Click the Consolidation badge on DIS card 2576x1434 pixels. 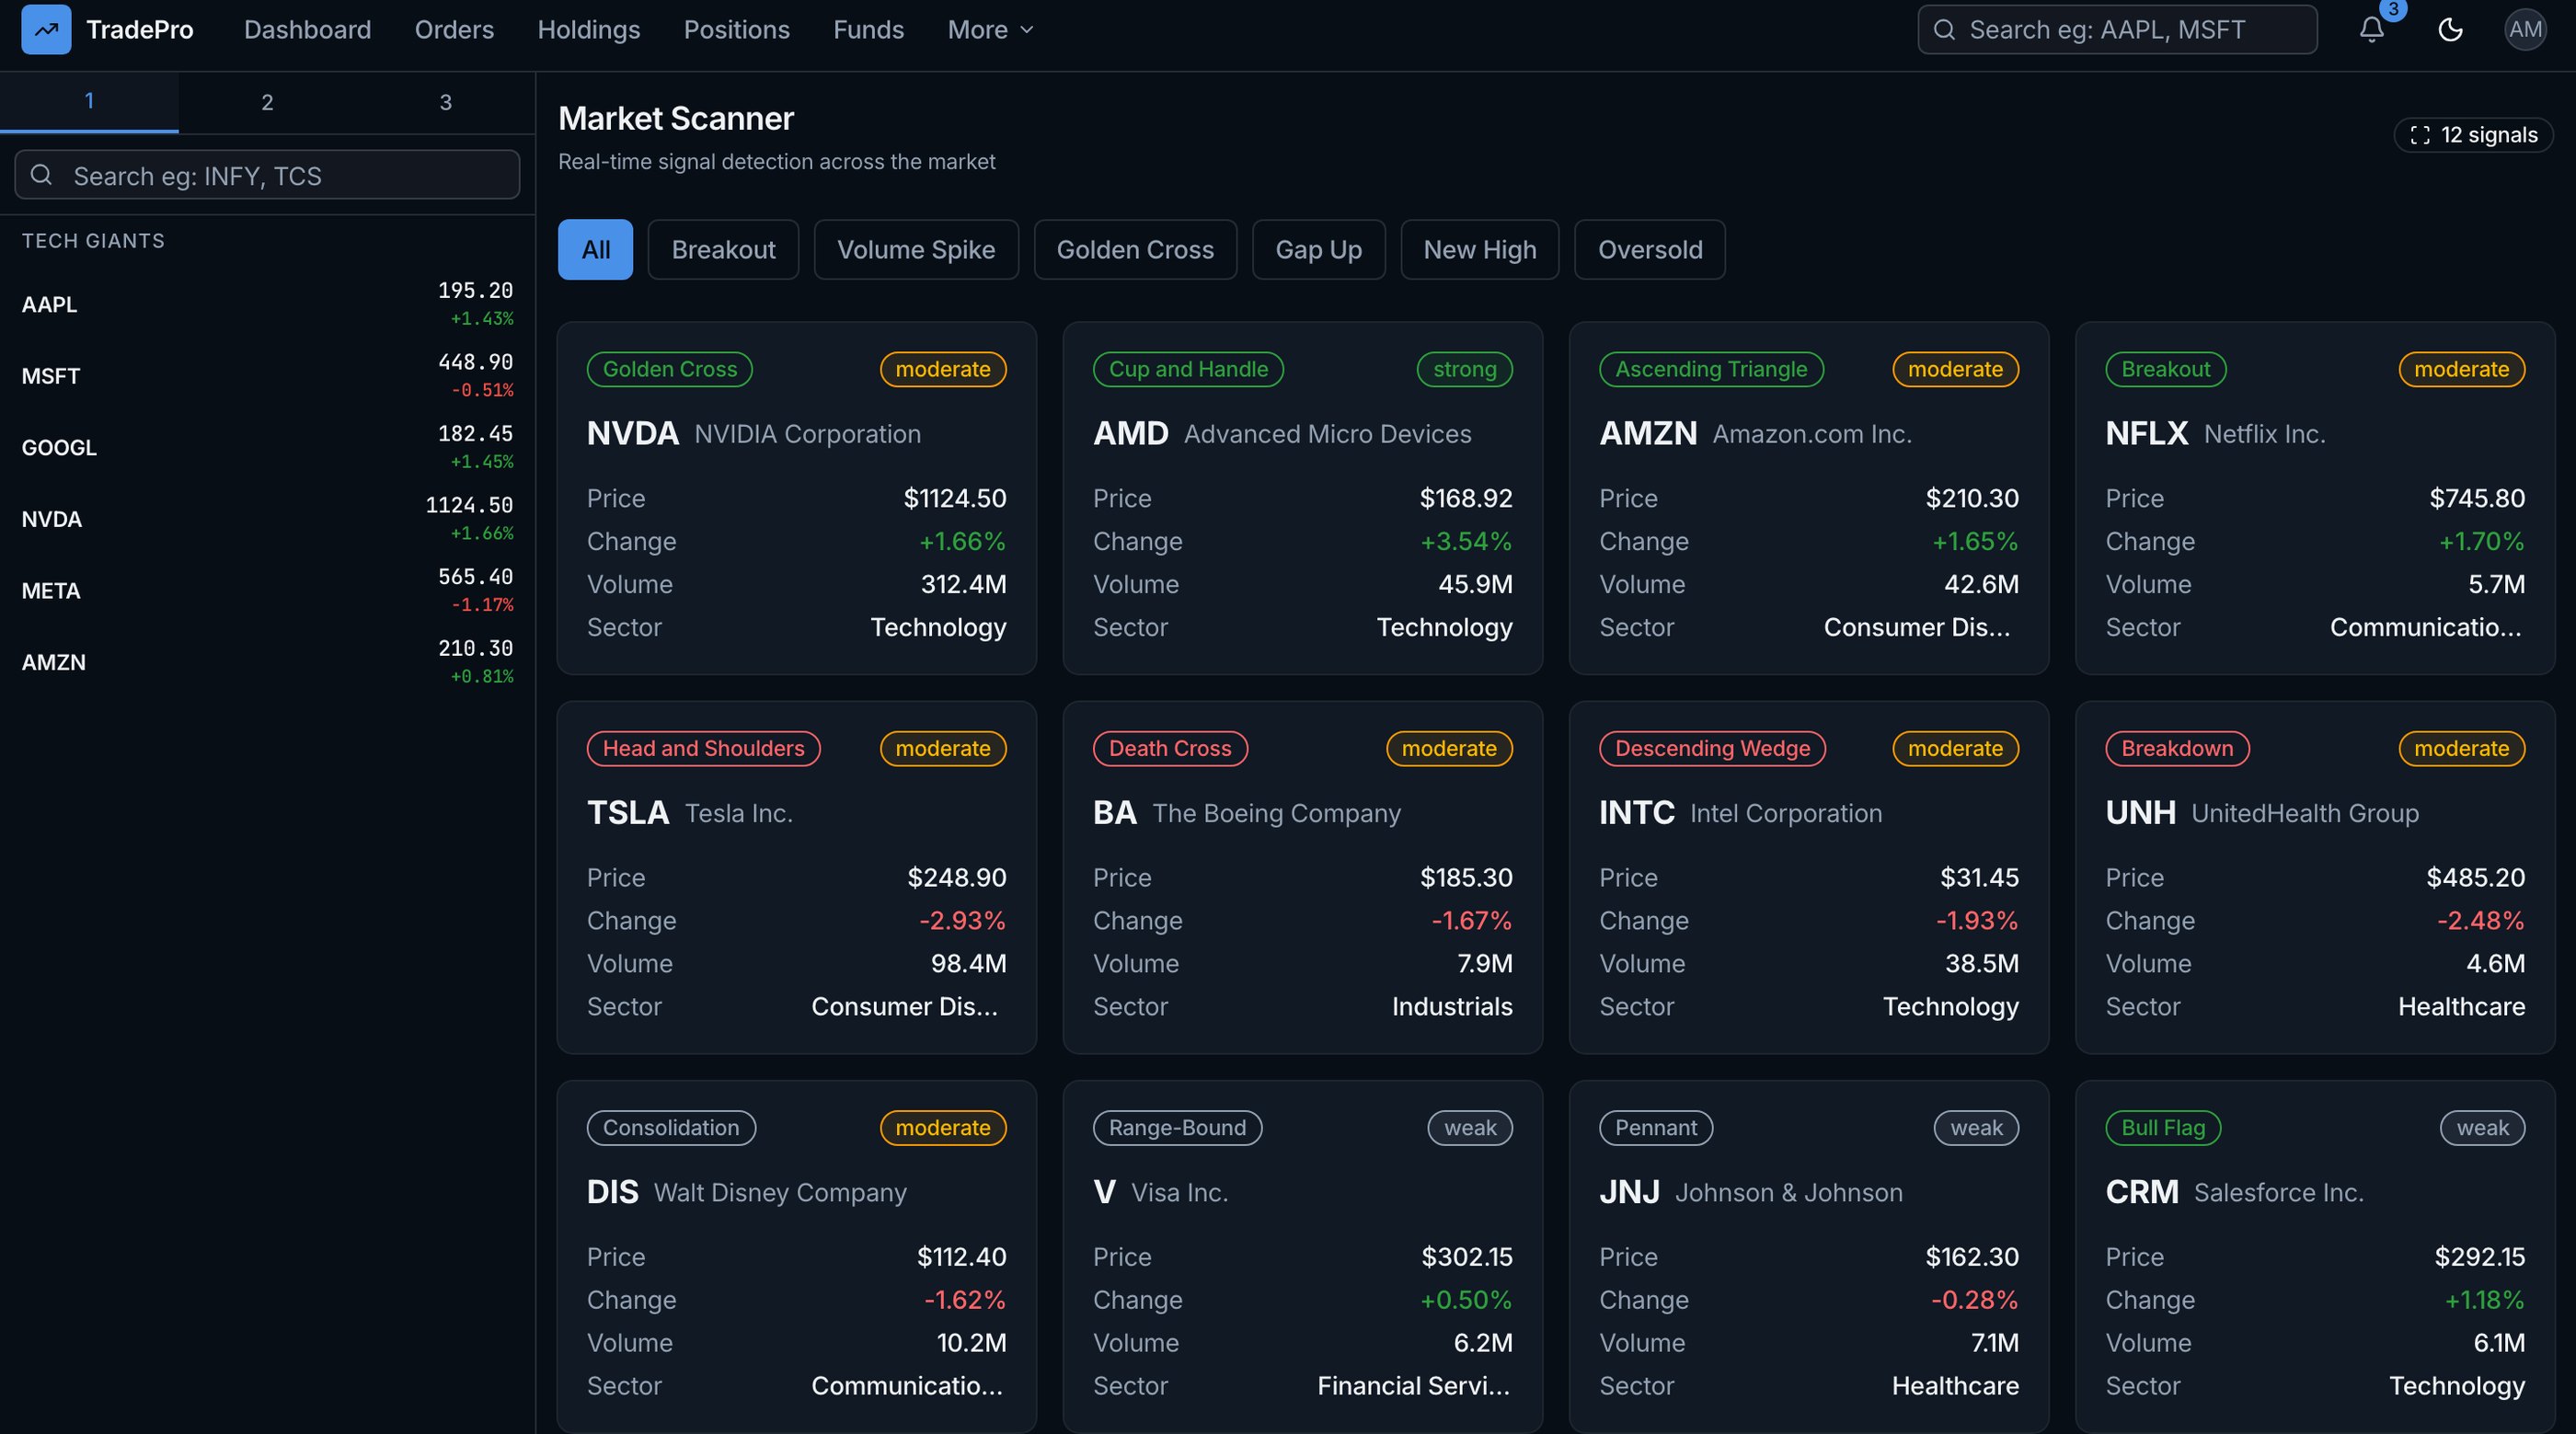(x=671, y=1127)
